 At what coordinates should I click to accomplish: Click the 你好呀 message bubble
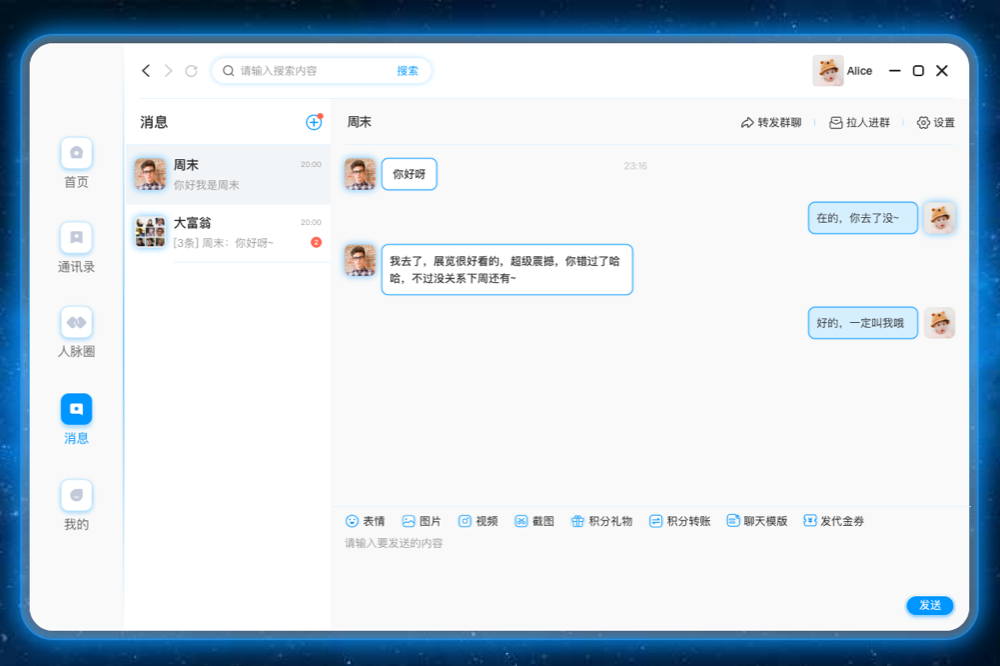point(409,174)
